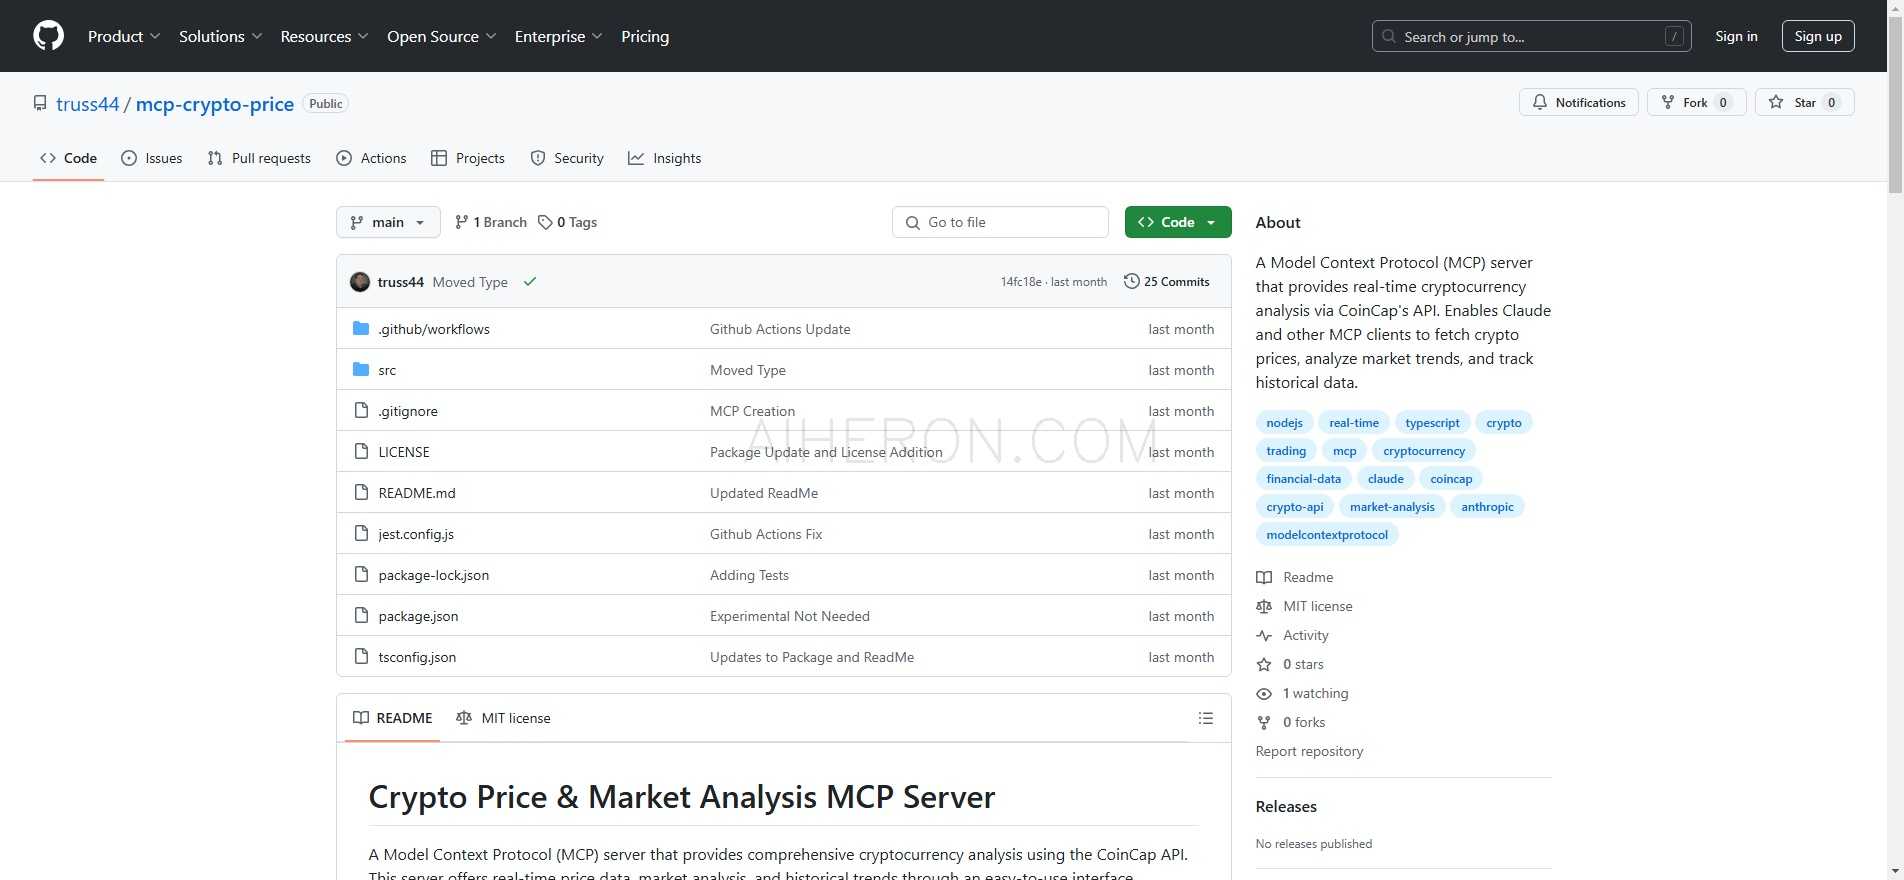This screenshot has width=1904, height=880.
Task: Select the MIT license tab in file viewer
Action: pos(503,718)
